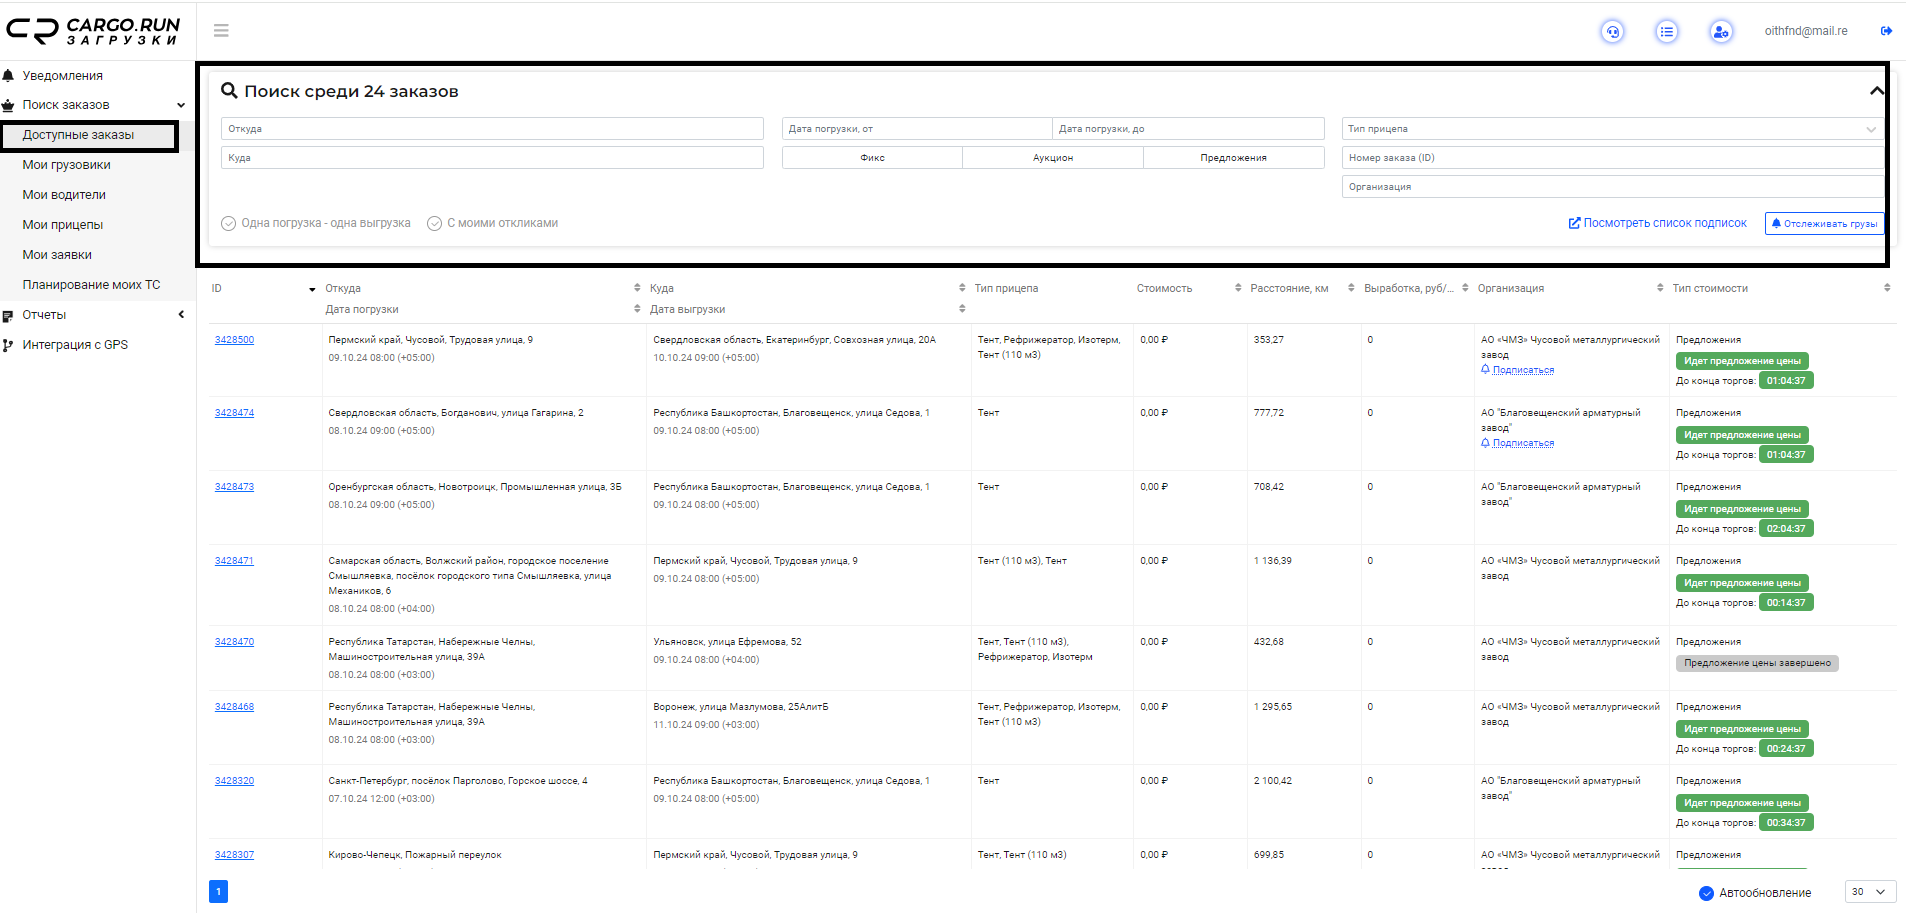Viewport: 1906px width, 913px height.
Task: Open user settings icon
Action: (x=1720, y=32)
